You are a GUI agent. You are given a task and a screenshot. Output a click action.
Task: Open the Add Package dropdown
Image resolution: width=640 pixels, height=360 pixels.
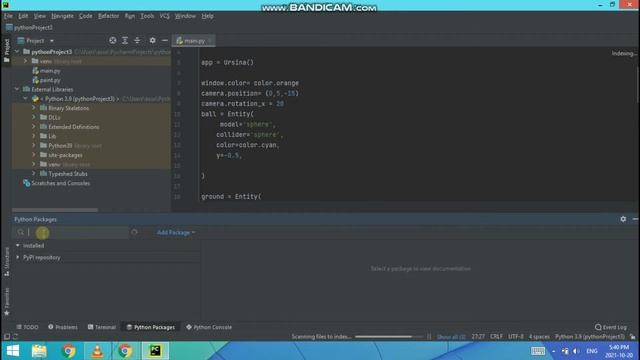[x=176, y=232]
